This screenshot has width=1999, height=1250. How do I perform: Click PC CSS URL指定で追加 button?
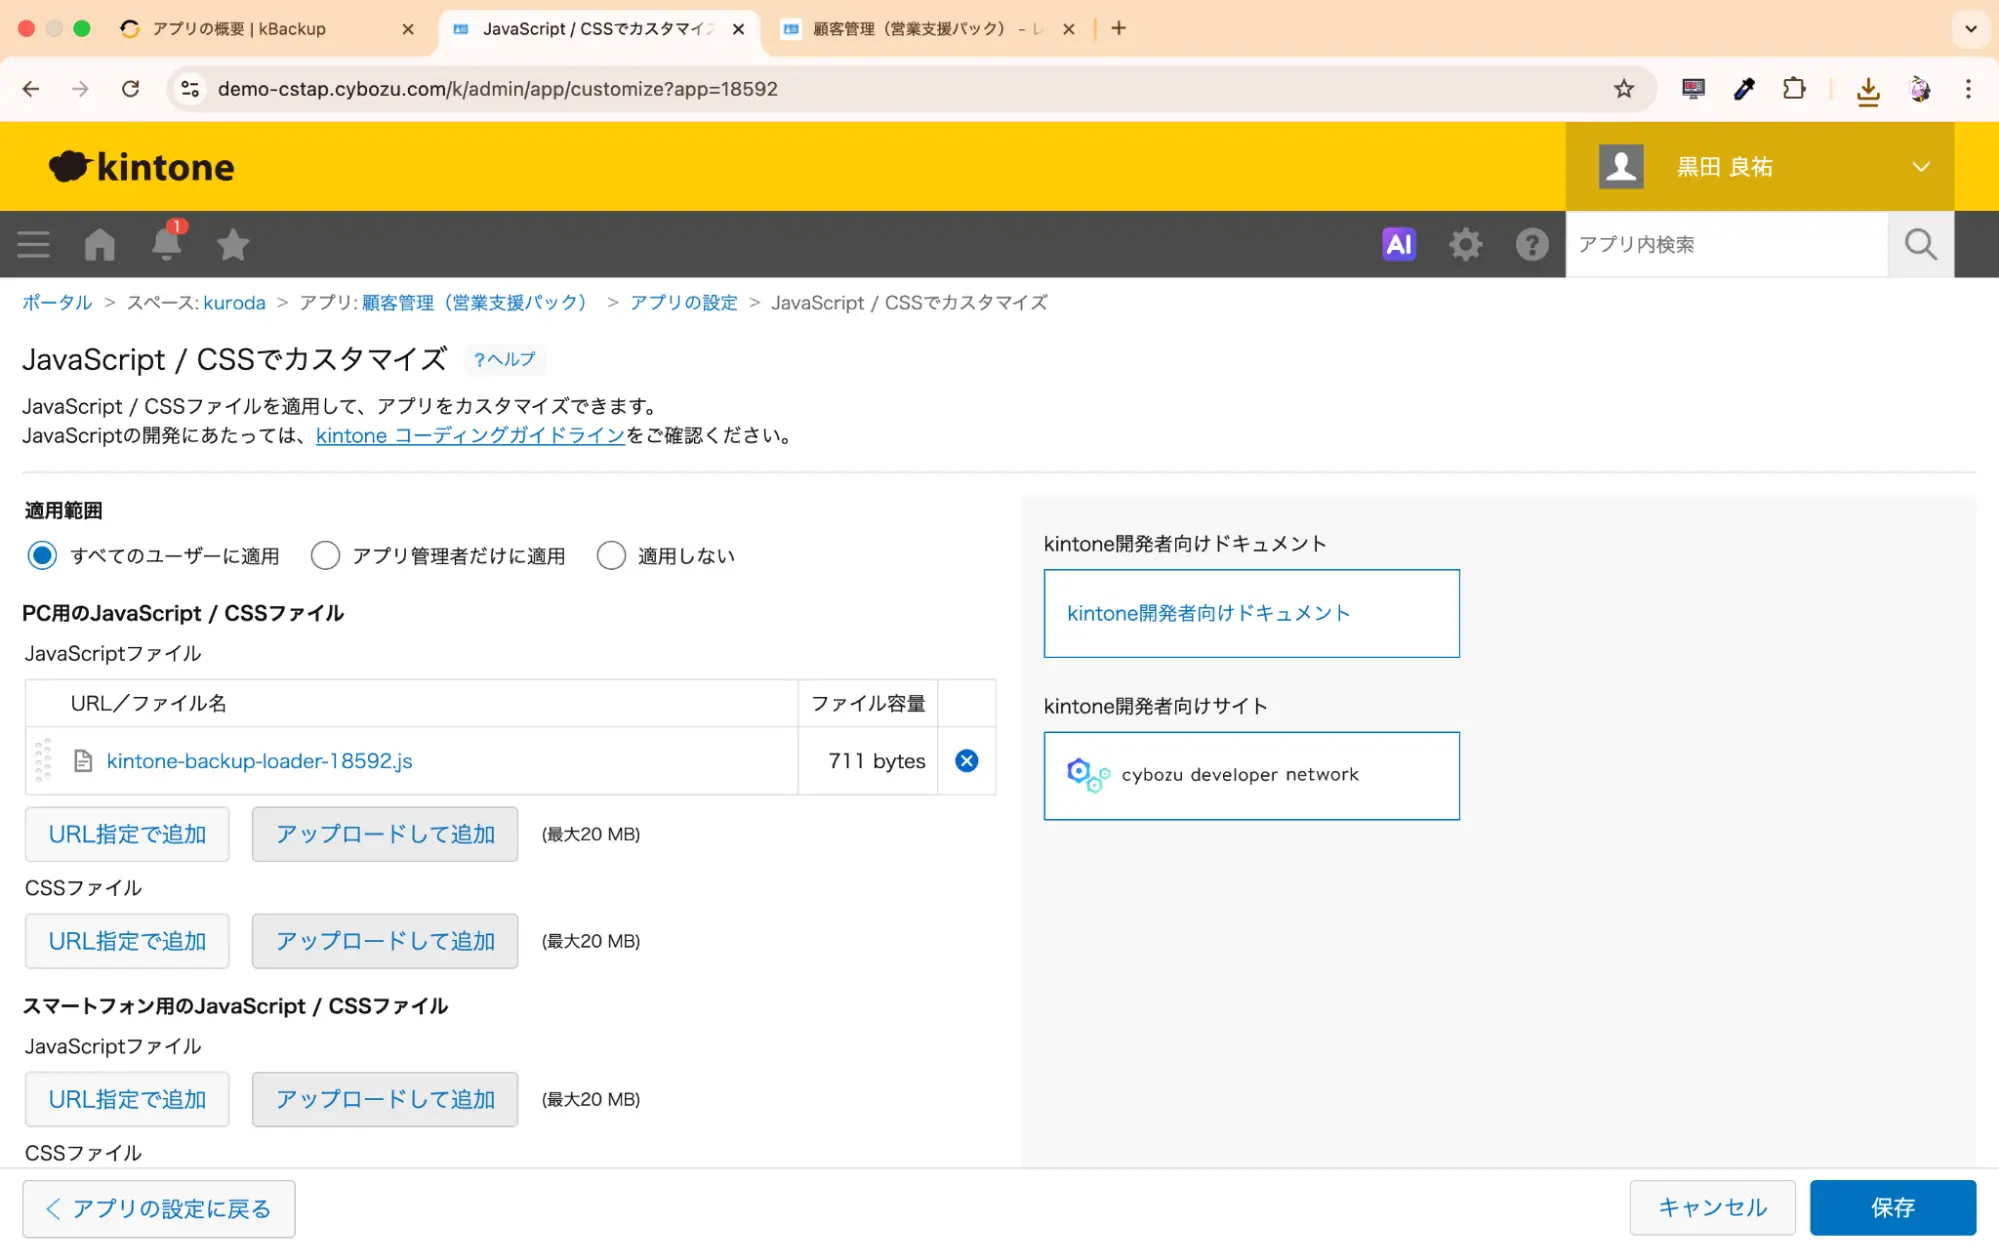coord(127,941)
